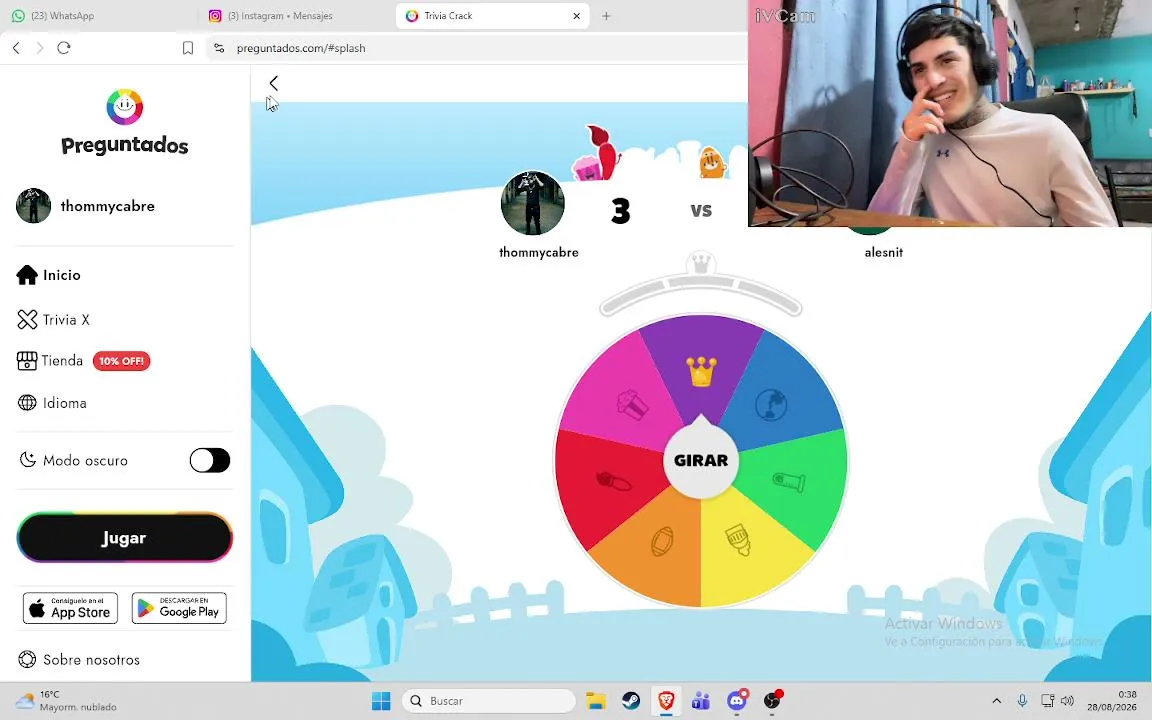Click the 10% OFF! badge
Screen dimensions: 1152x720
(x=121, y=361)
